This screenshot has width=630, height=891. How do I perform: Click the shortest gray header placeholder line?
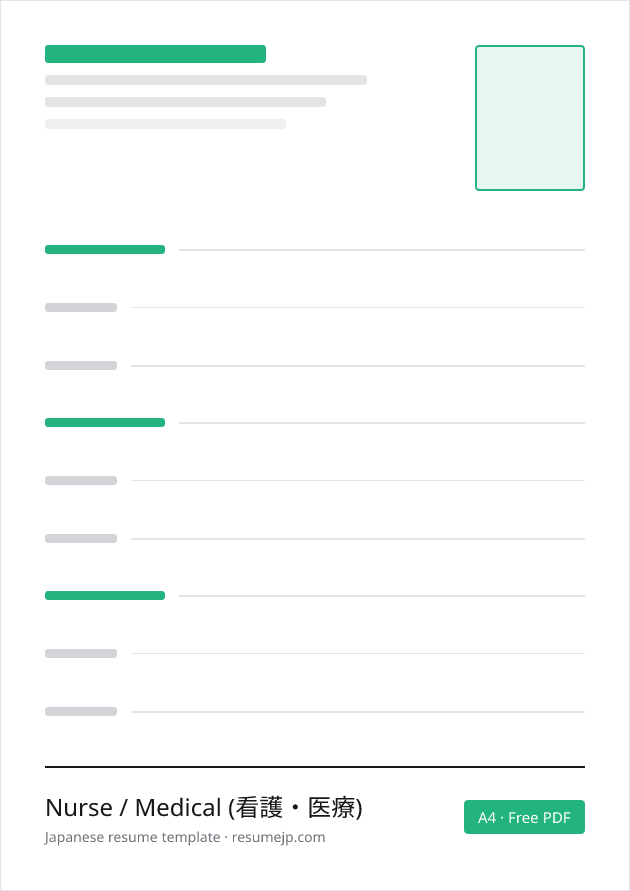[165, 124]
